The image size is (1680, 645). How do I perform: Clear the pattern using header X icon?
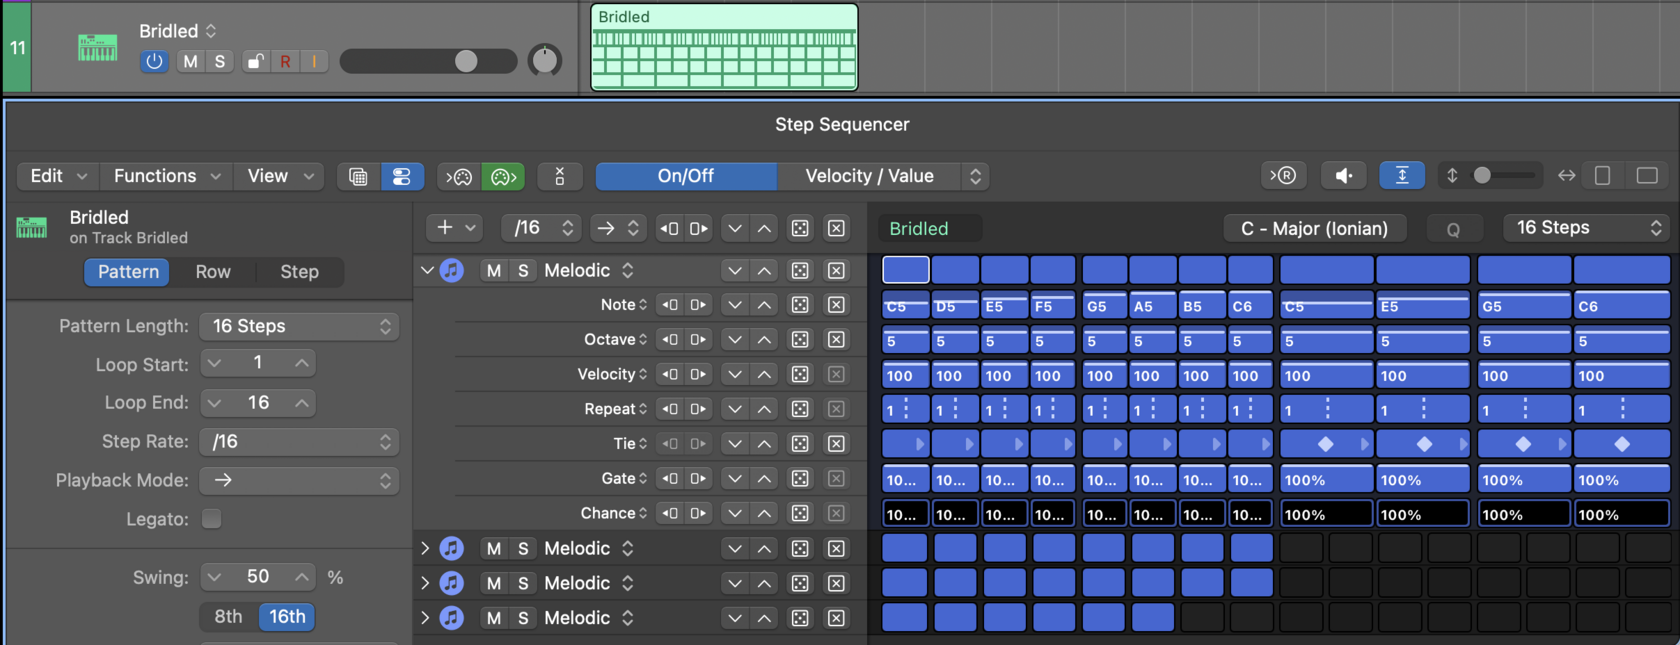coord(836,228)
